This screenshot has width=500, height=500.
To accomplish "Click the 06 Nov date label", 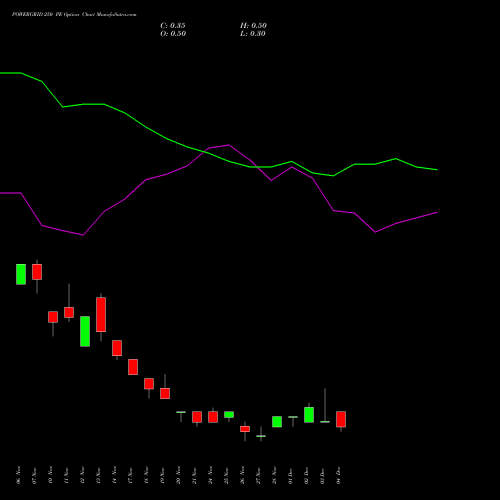I will pyautogui.click(x=18, y=475).
